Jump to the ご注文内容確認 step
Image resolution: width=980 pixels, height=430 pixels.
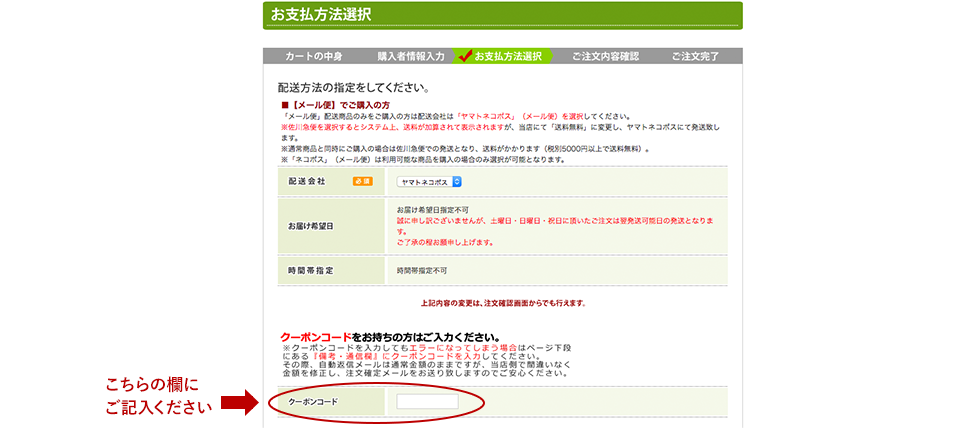point(605,56)
